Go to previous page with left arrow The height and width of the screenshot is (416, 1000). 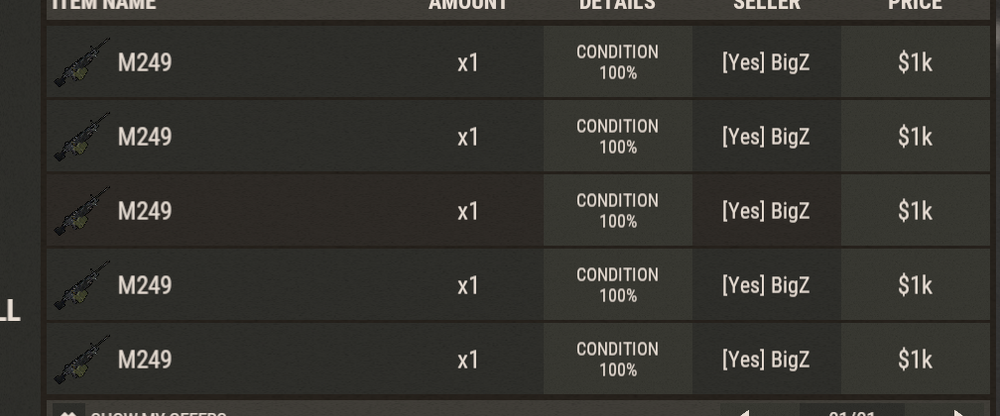pyautogui.click(x=743, y=412)
